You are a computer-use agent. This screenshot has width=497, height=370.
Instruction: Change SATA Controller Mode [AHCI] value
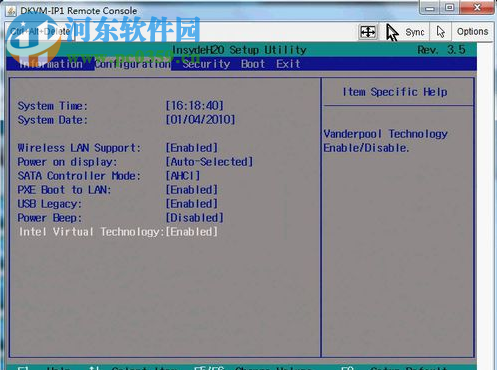pyautogui.click(x=183, y=176)
